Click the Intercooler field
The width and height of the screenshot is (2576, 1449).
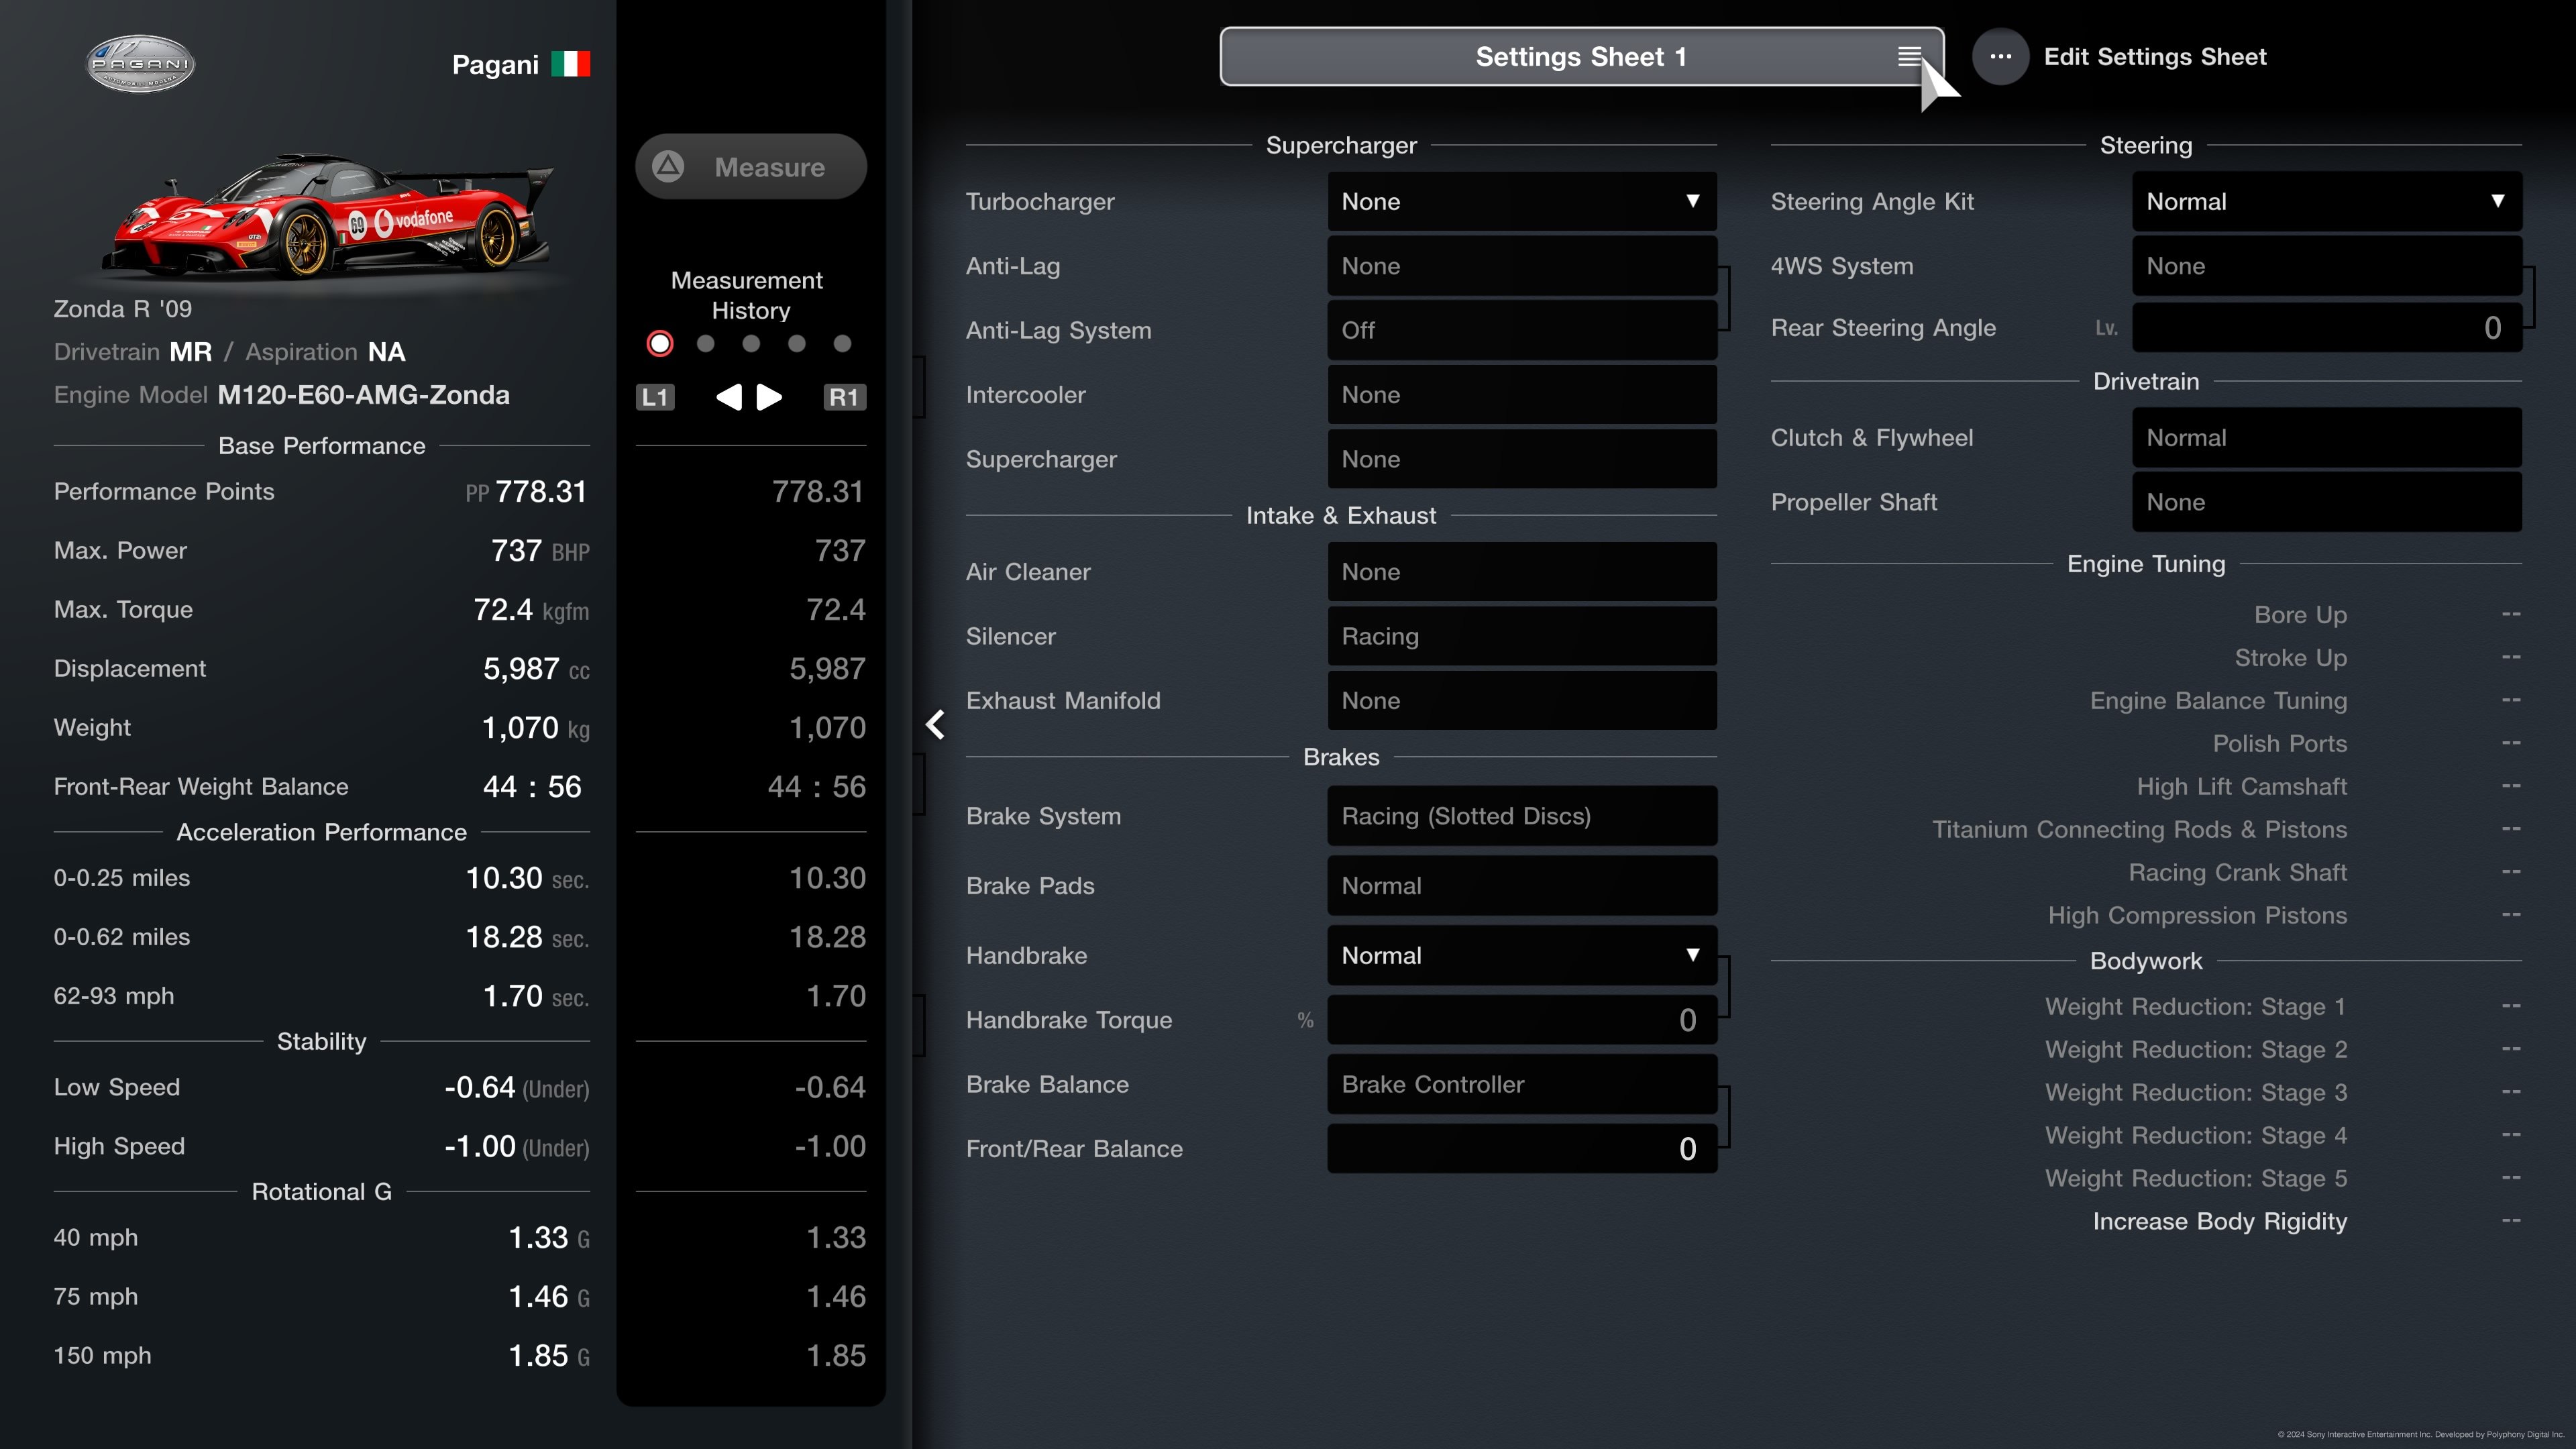1522,395
